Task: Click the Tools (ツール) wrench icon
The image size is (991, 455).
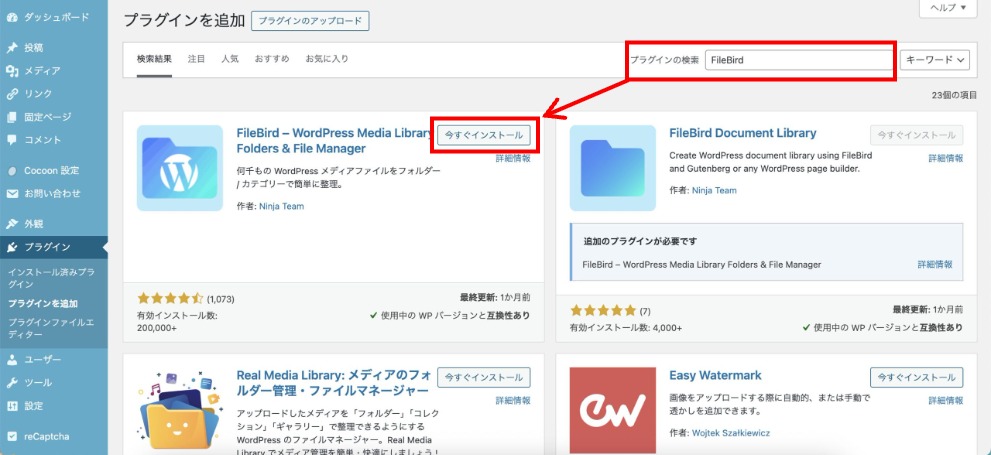Action: pos(12,382)
